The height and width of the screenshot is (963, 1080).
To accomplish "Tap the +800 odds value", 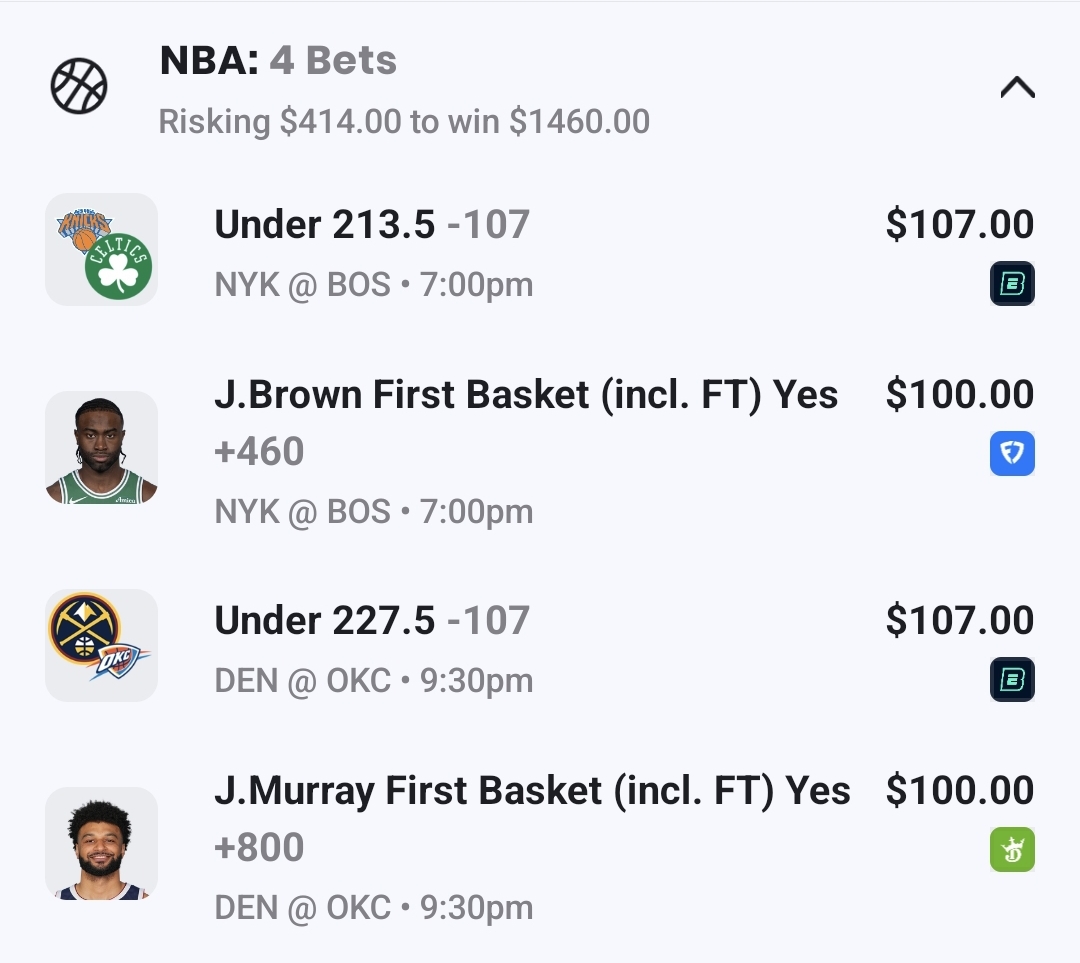I will point(259,848).
